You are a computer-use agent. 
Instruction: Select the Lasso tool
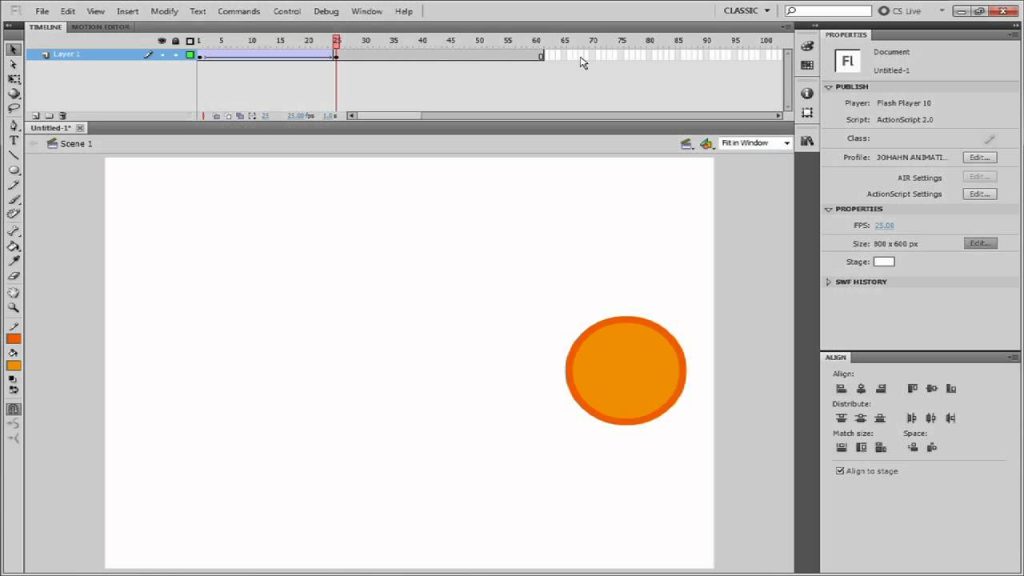pyautogui.click(x=13, y=108)
